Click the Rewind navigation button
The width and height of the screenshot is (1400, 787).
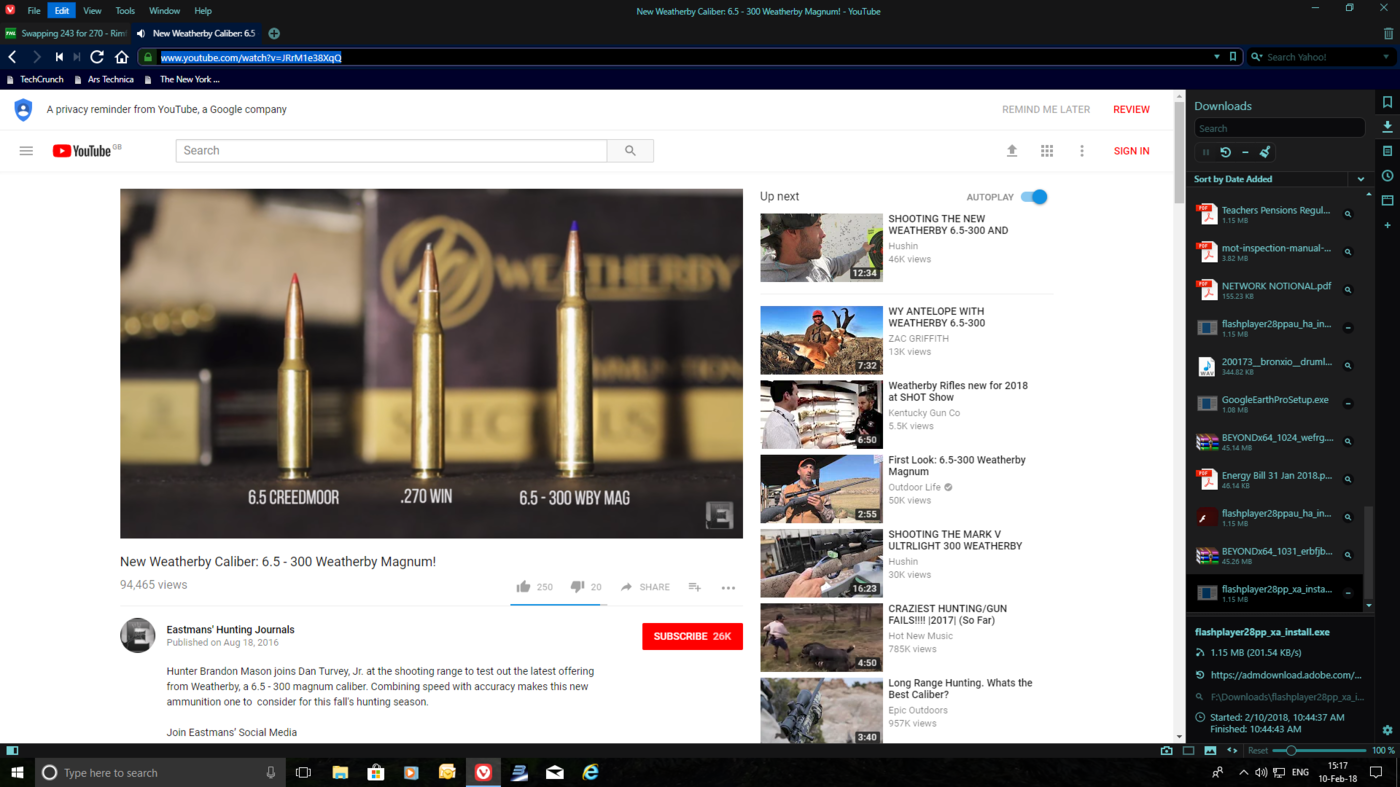pyautogui.click(x=59, y=57)
